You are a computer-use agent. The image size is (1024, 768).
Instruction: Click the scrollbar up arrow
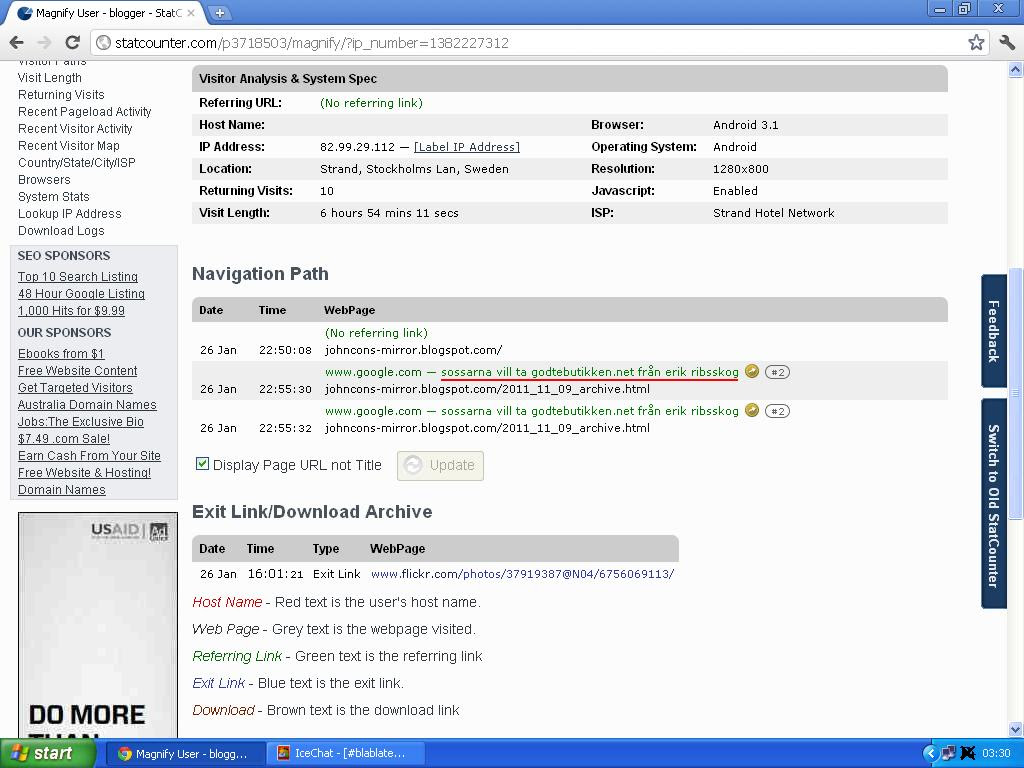1016,69
